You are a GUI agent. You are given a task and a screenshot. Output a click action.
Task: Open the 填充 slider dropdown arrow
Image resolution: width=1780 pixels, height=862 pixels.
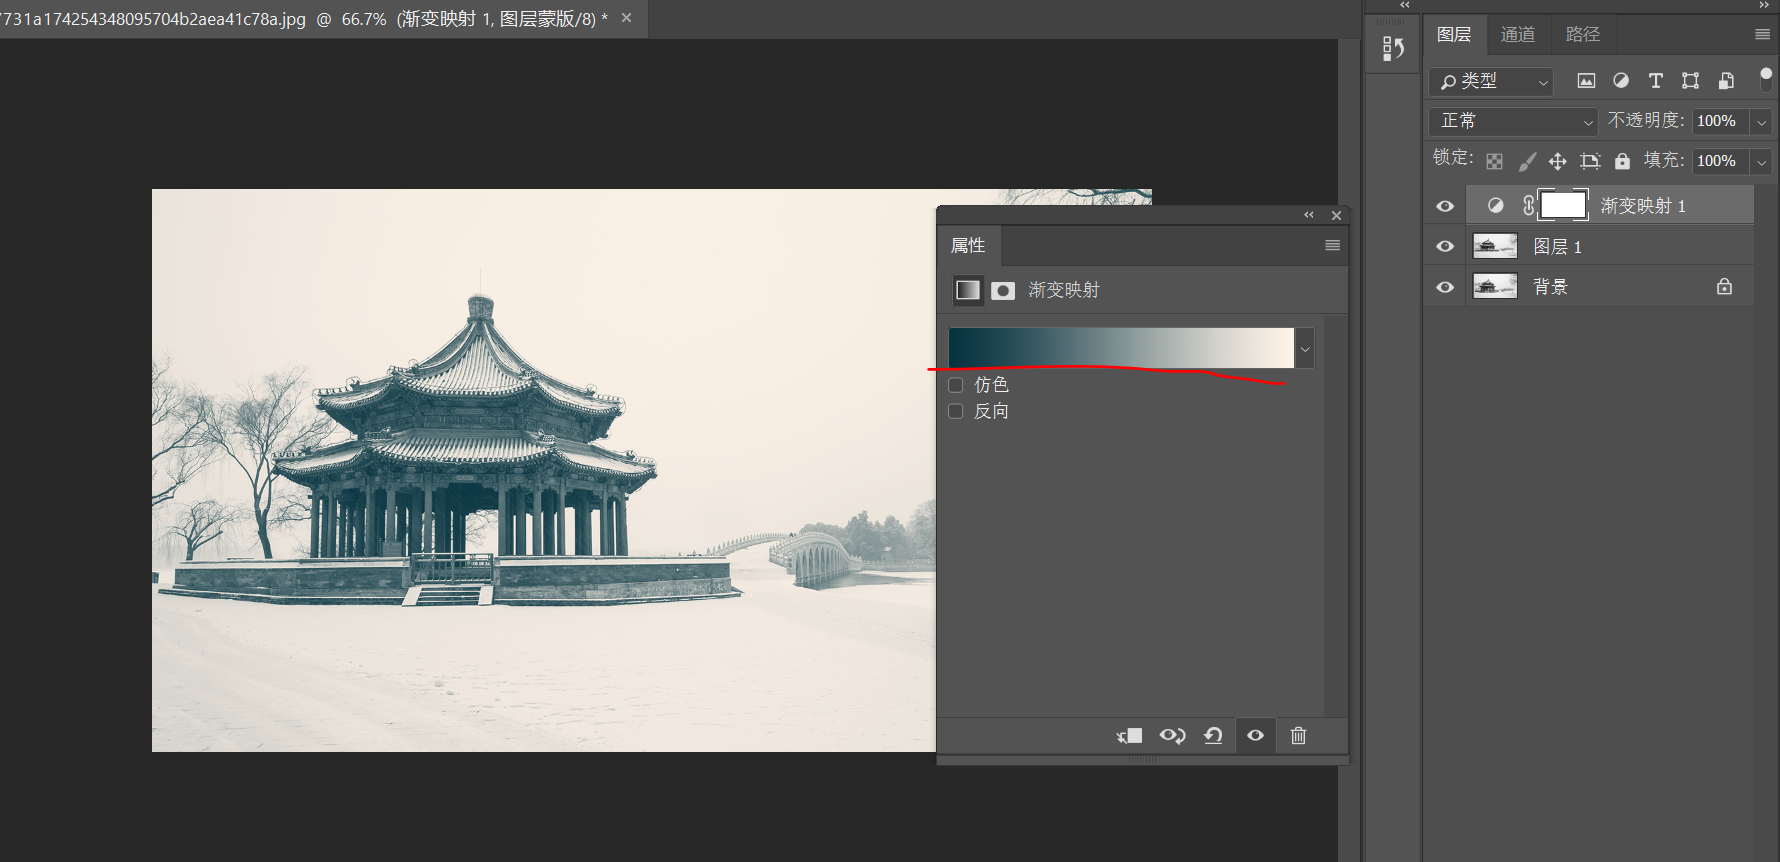(x=1762, y=162)
